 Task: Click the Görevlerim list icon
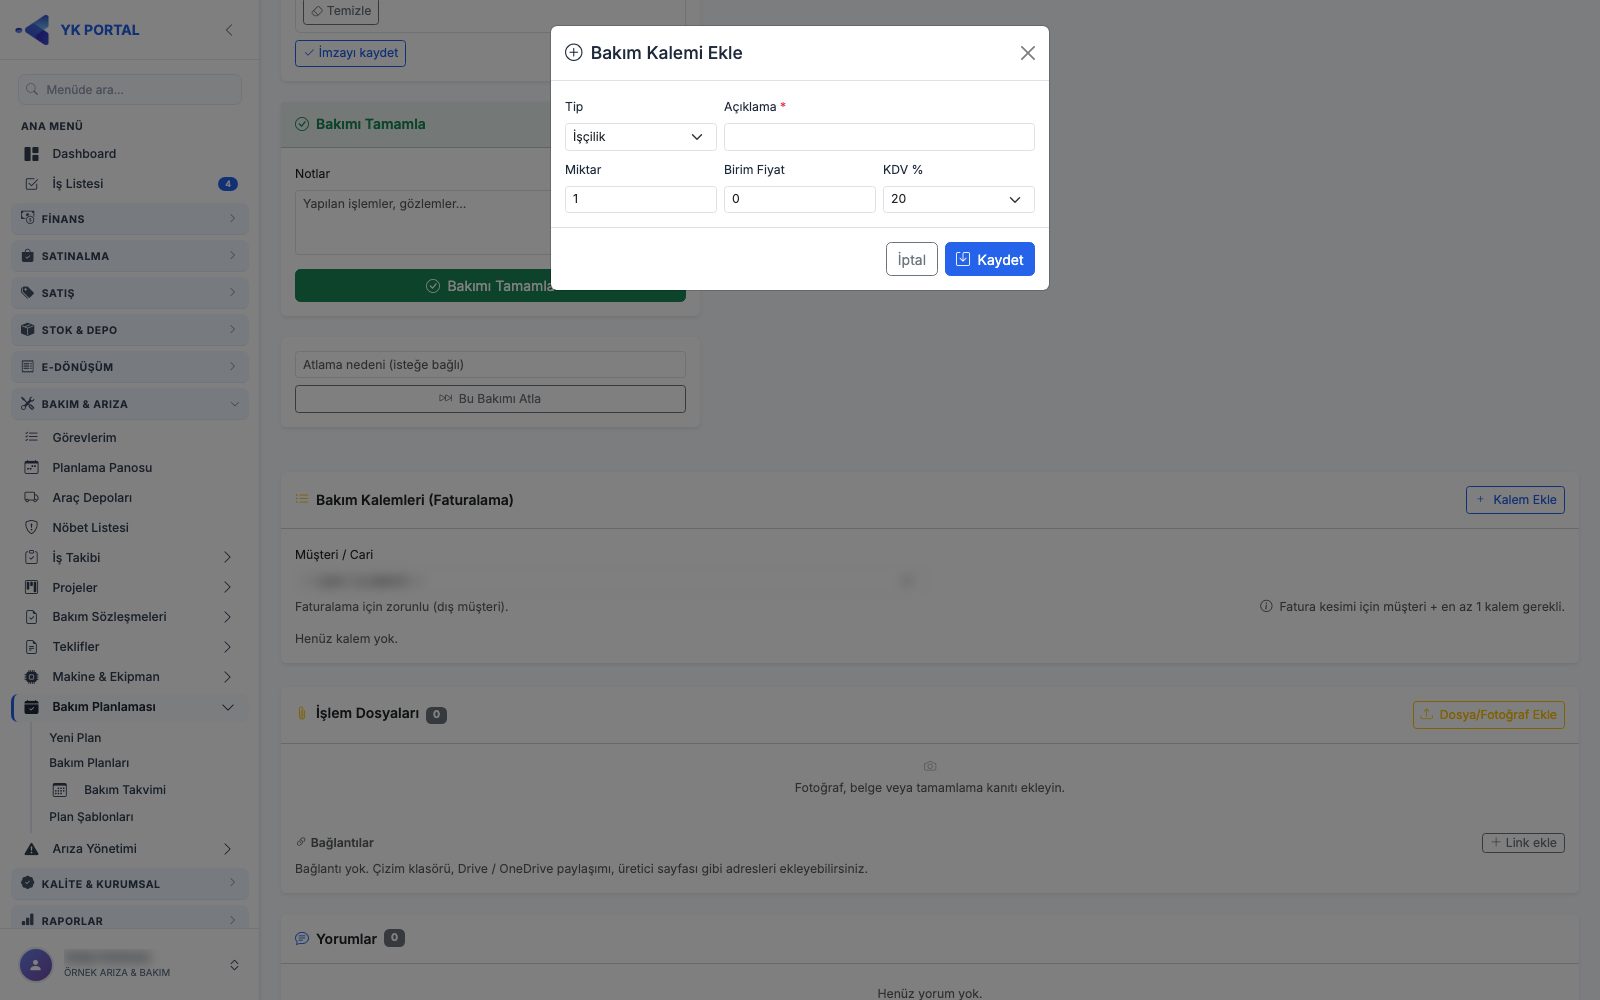[x=31, y=437]
